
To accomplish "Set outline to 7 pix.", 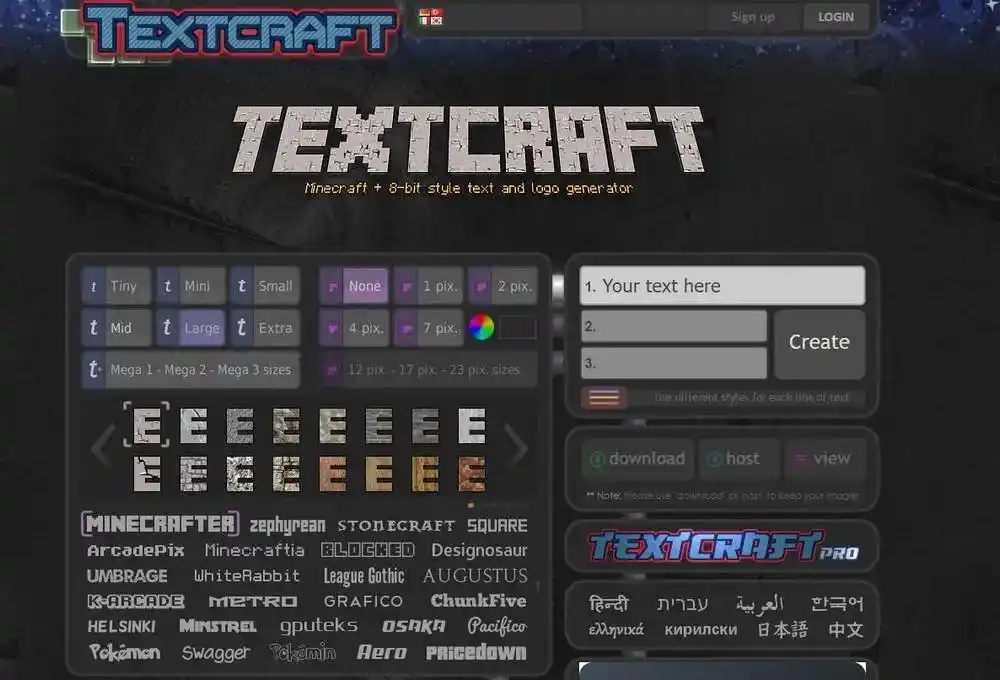I will pyautogui.click(x=429, y=328).
